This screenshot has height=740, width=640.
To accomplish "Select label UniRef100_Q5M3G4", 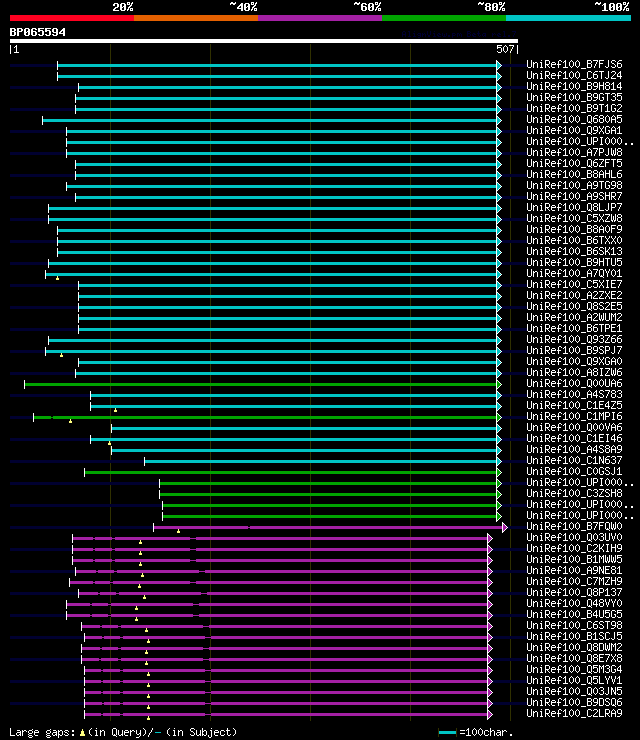I will coord(574,669).
